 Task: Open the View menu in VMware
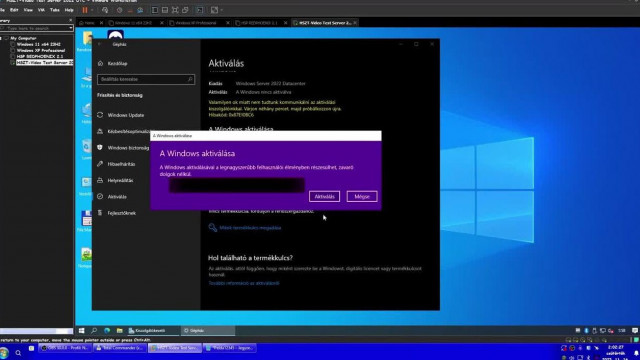click(28, 10)
